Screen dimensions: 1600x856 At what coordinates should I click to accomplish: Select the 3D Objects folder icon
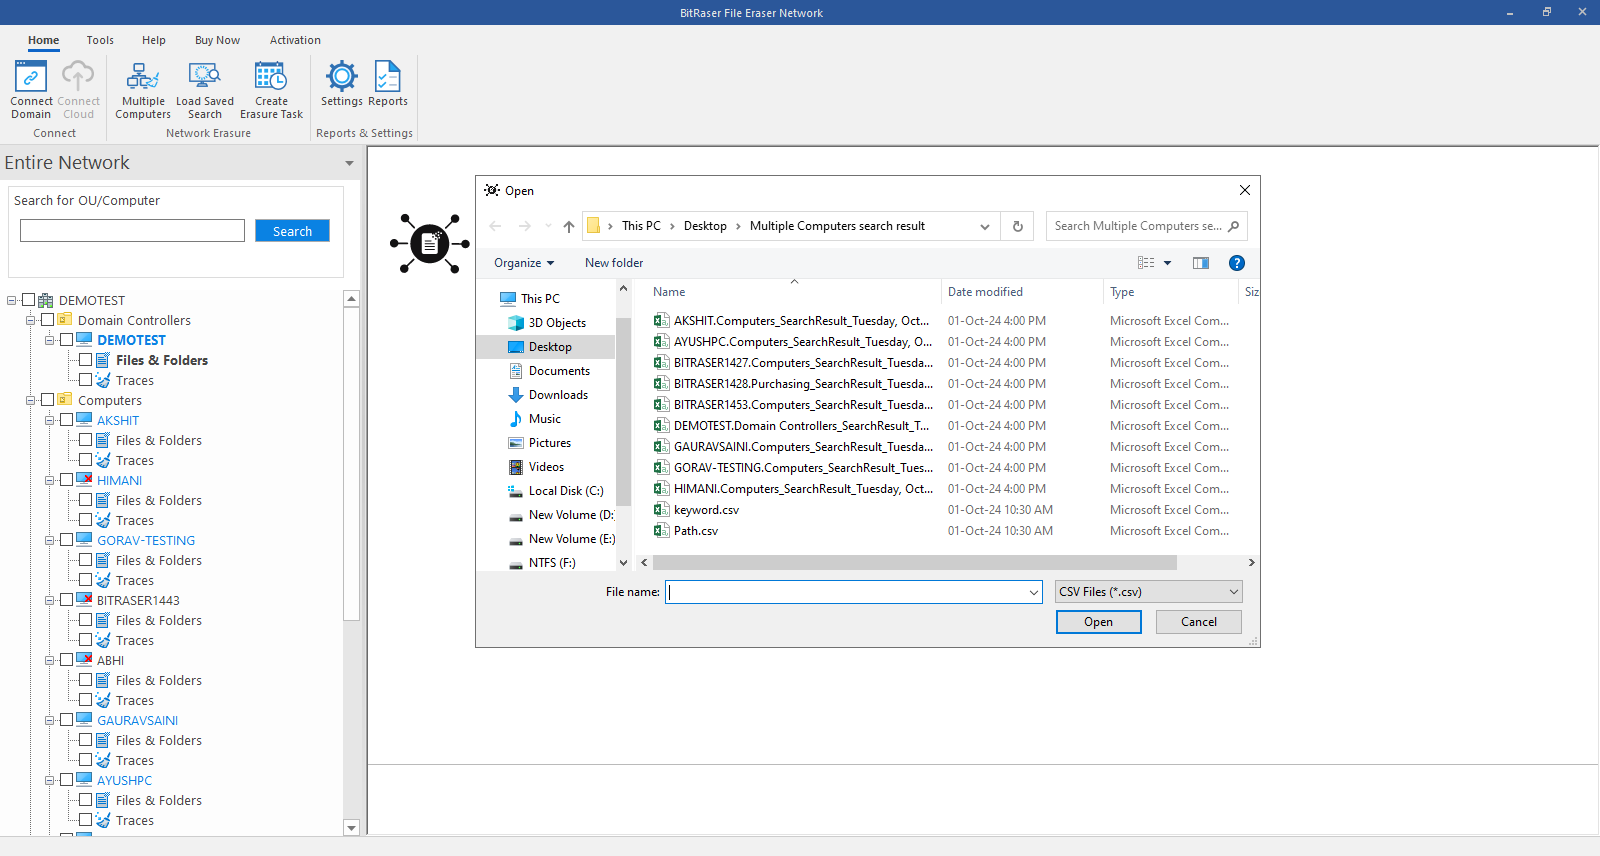(x=516, y=323)
